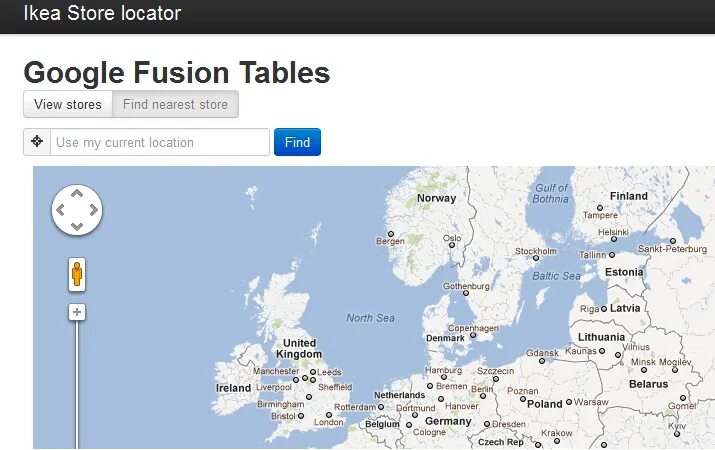Click the Ireland country label
Image resolution: width=715 pixels, height=450 pixels.
[x=233, y=388]
